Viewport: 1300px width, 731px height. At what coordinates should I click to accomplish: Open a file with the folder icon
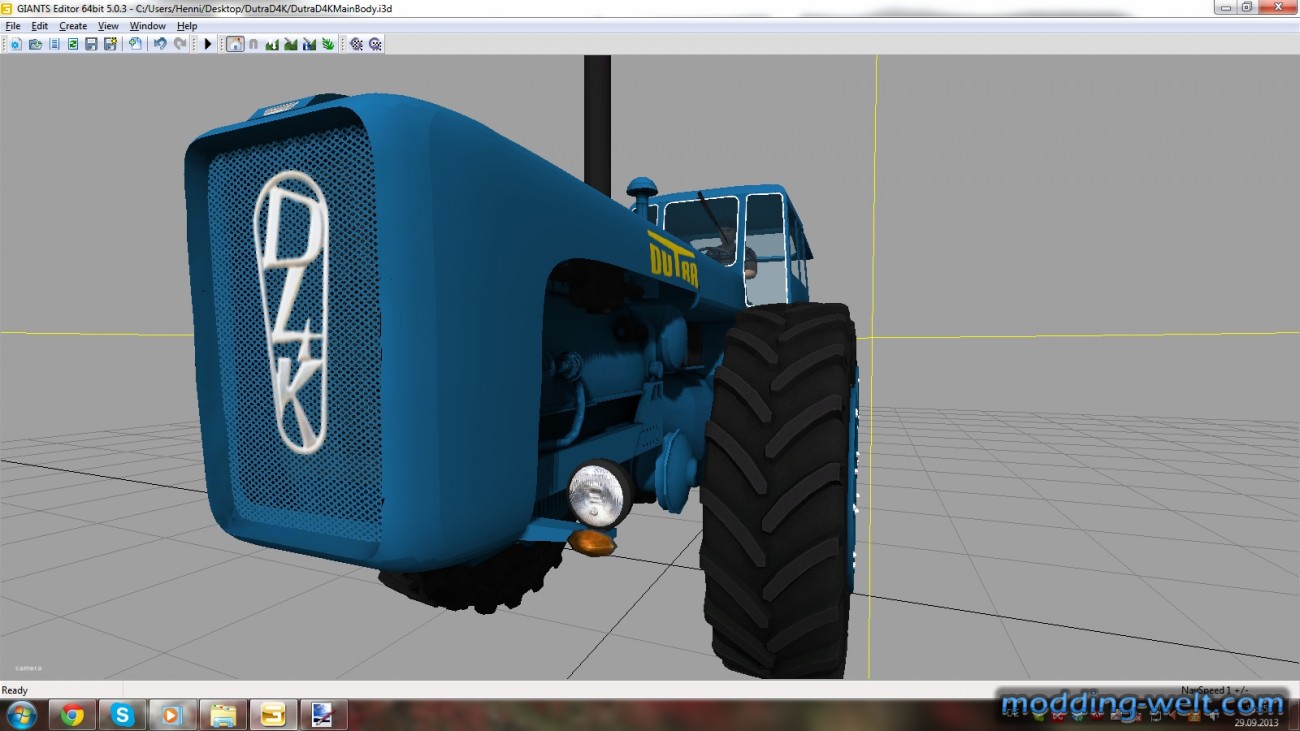(35, 44)
